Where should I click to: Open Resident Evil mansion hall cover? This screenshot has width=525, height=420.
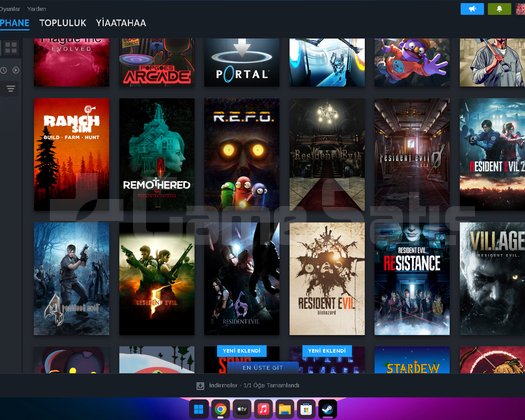[327, 154]
